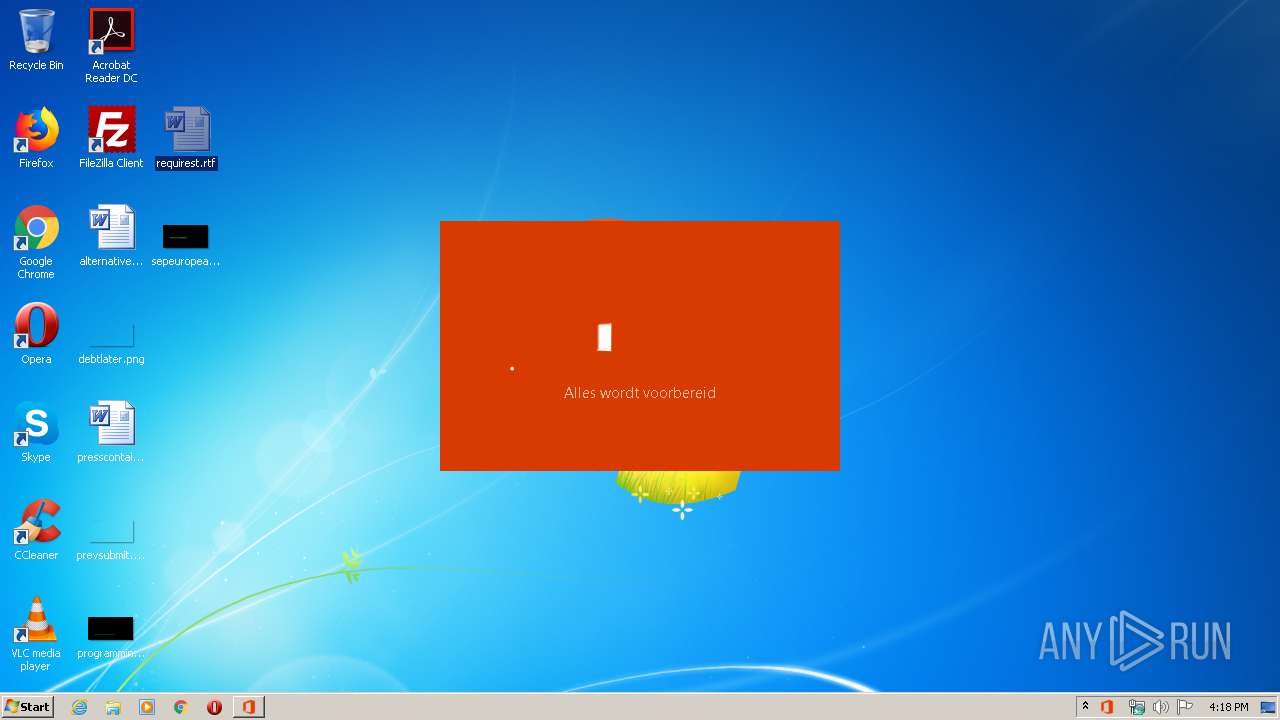This screenshot has width=1280, height=720.
Task: Show hidden system tray icons
Action: click(x=1086, y=707)
